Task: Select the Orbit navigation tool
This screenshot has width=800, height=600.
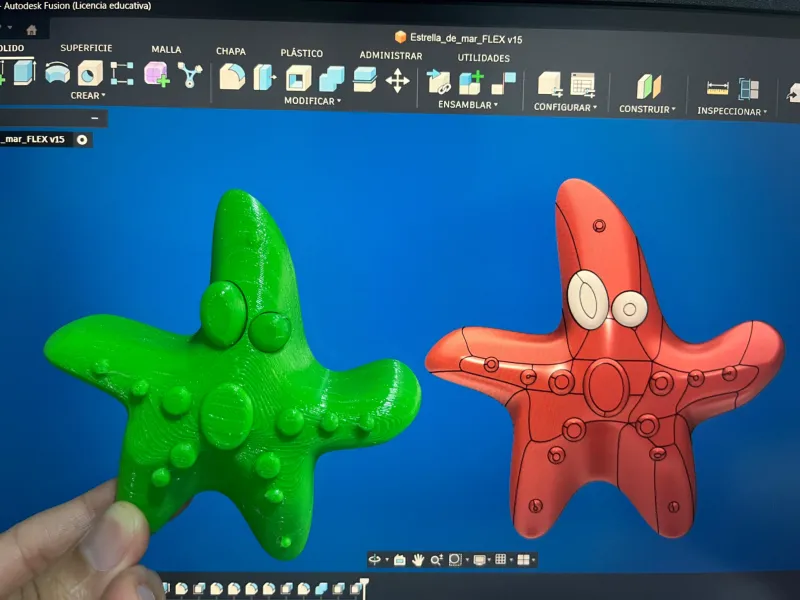Action: 374,560
